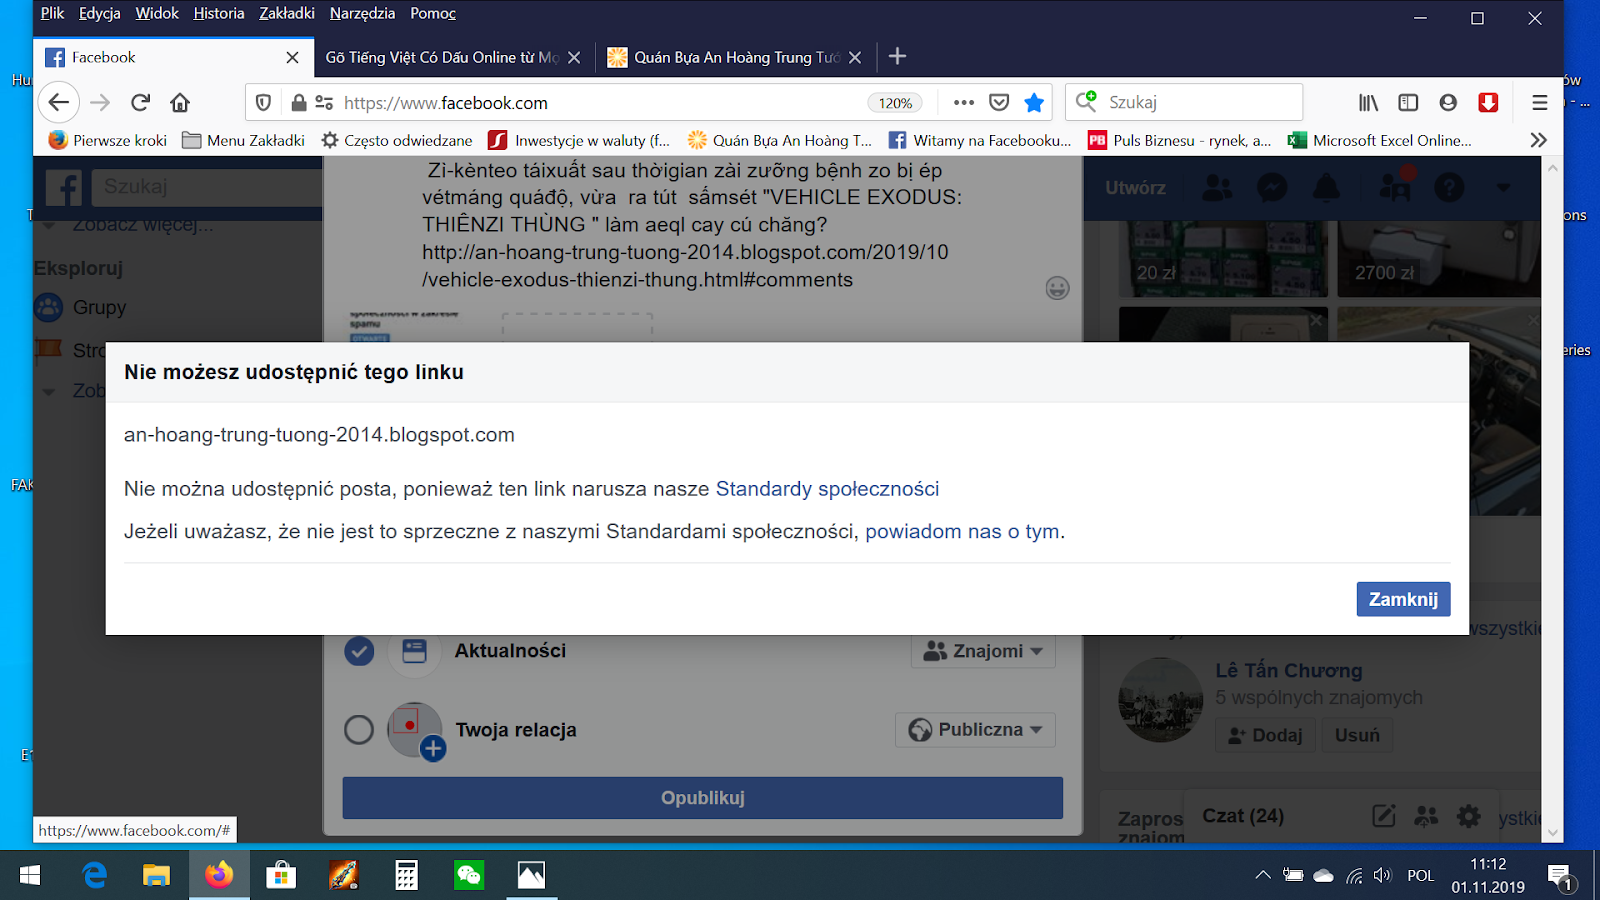Click the 120% zoom level indicator
1600x900 pixels.
[x=895, y=102]
